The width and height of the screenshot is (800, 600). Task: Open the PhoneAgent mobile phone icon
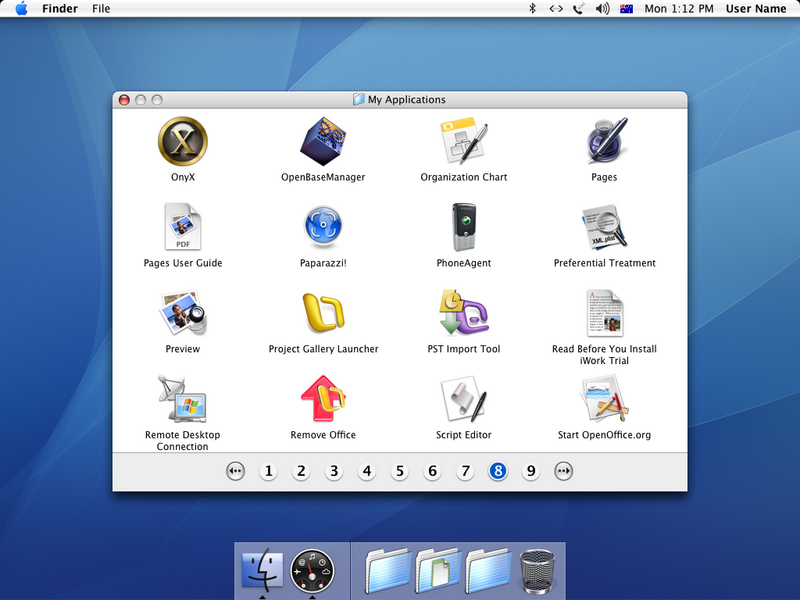[464, 227]
